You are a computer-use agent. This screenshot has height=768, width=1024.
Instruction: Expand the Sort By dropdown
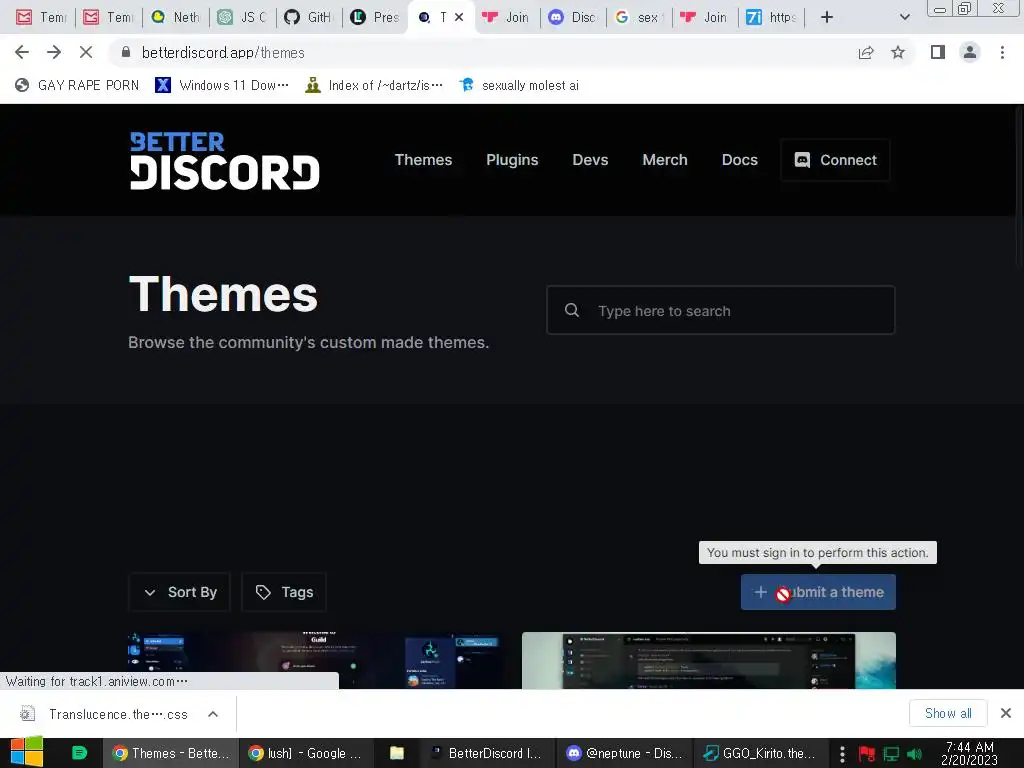[180, 592]
